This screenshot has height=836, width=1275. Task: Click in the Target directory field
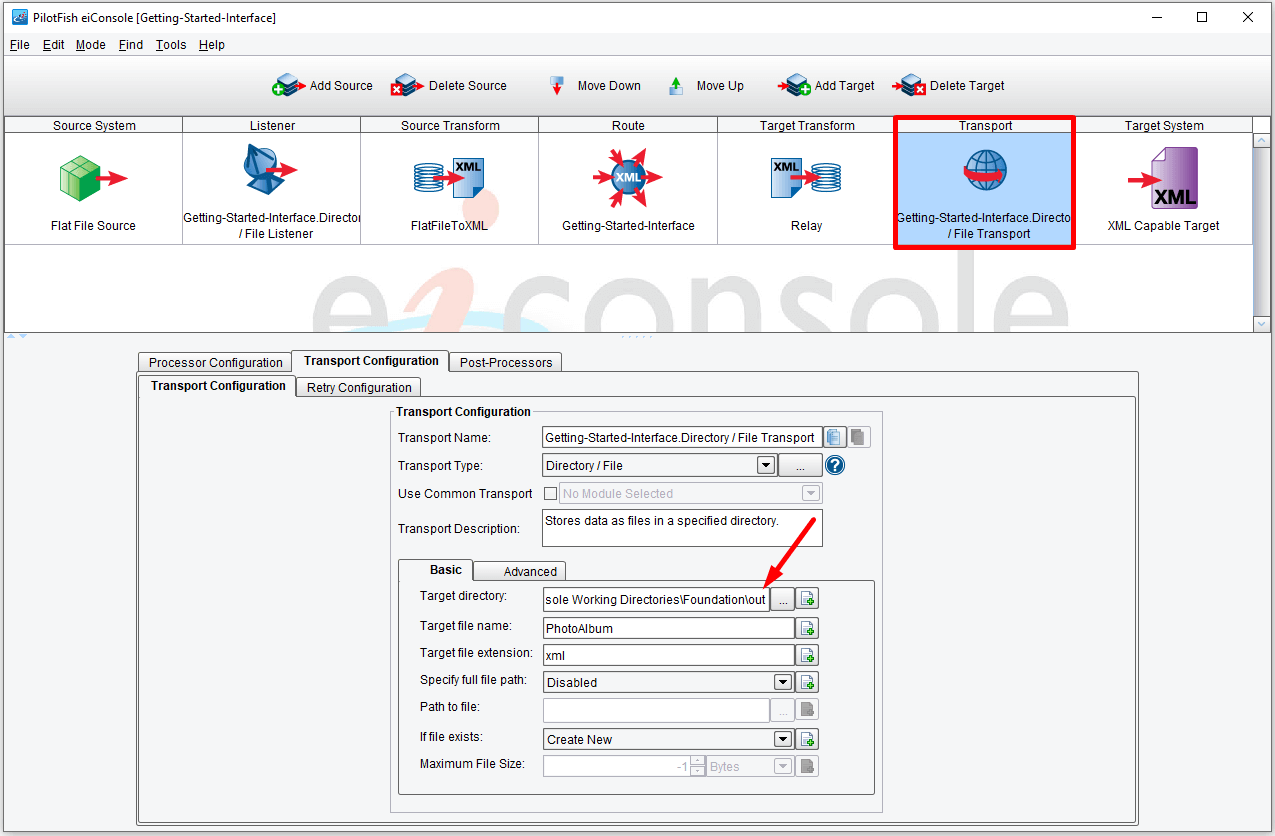656,599
